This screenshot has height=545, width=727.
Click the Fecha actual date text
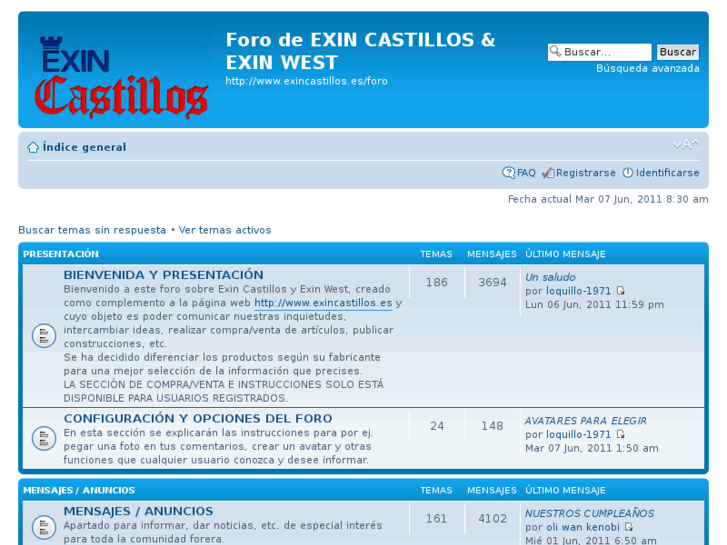coord(608,199)
